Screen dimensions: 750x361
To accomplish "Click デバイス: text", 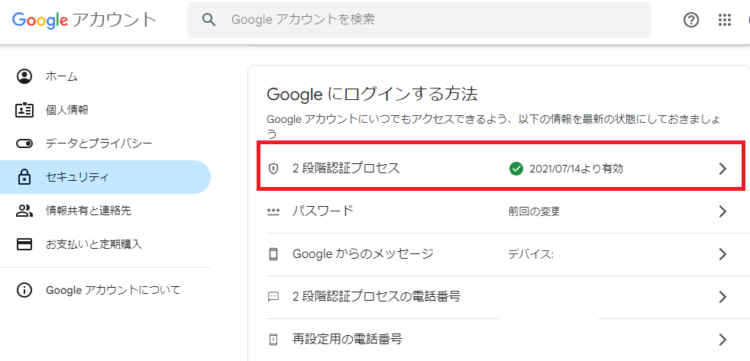I will [x=530, y=254].
